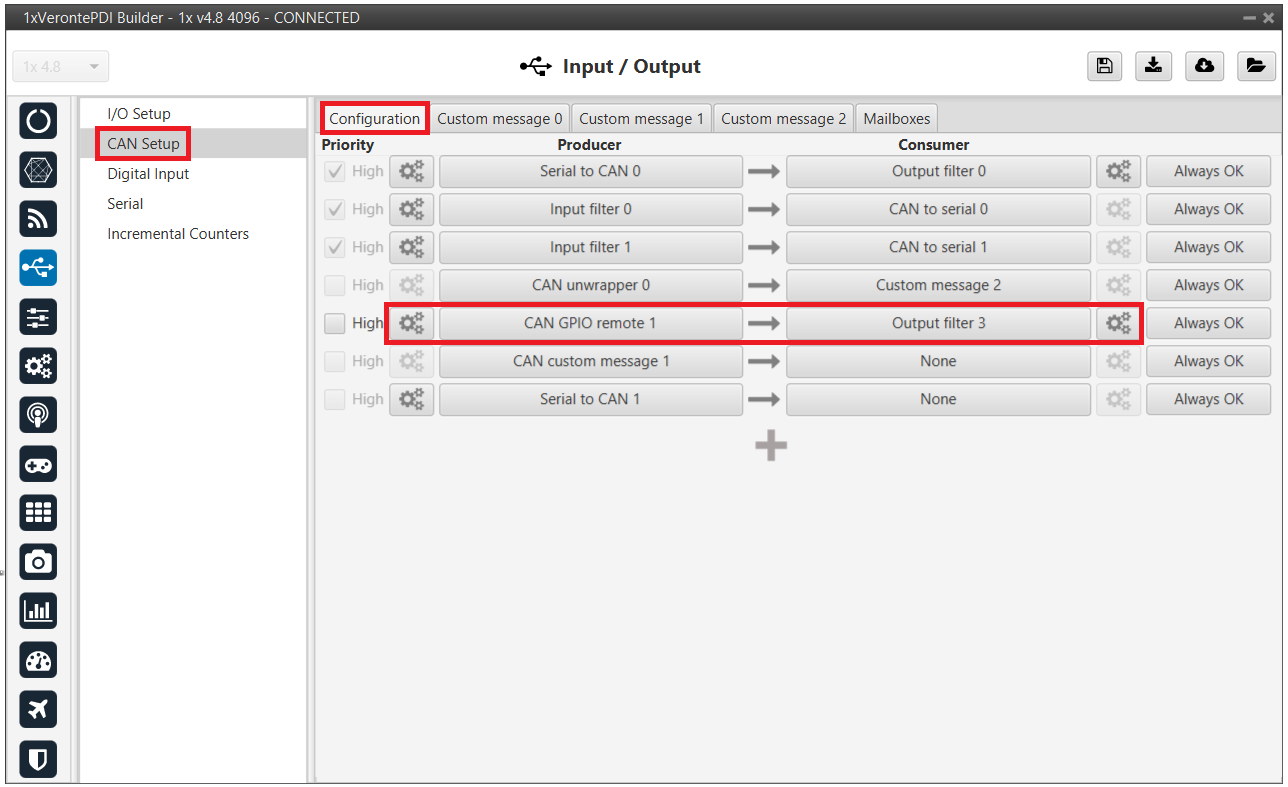This screenshot has width=1288, height=787.
Task: Click the Input filter 1 producer button
Action: (591, 247)
